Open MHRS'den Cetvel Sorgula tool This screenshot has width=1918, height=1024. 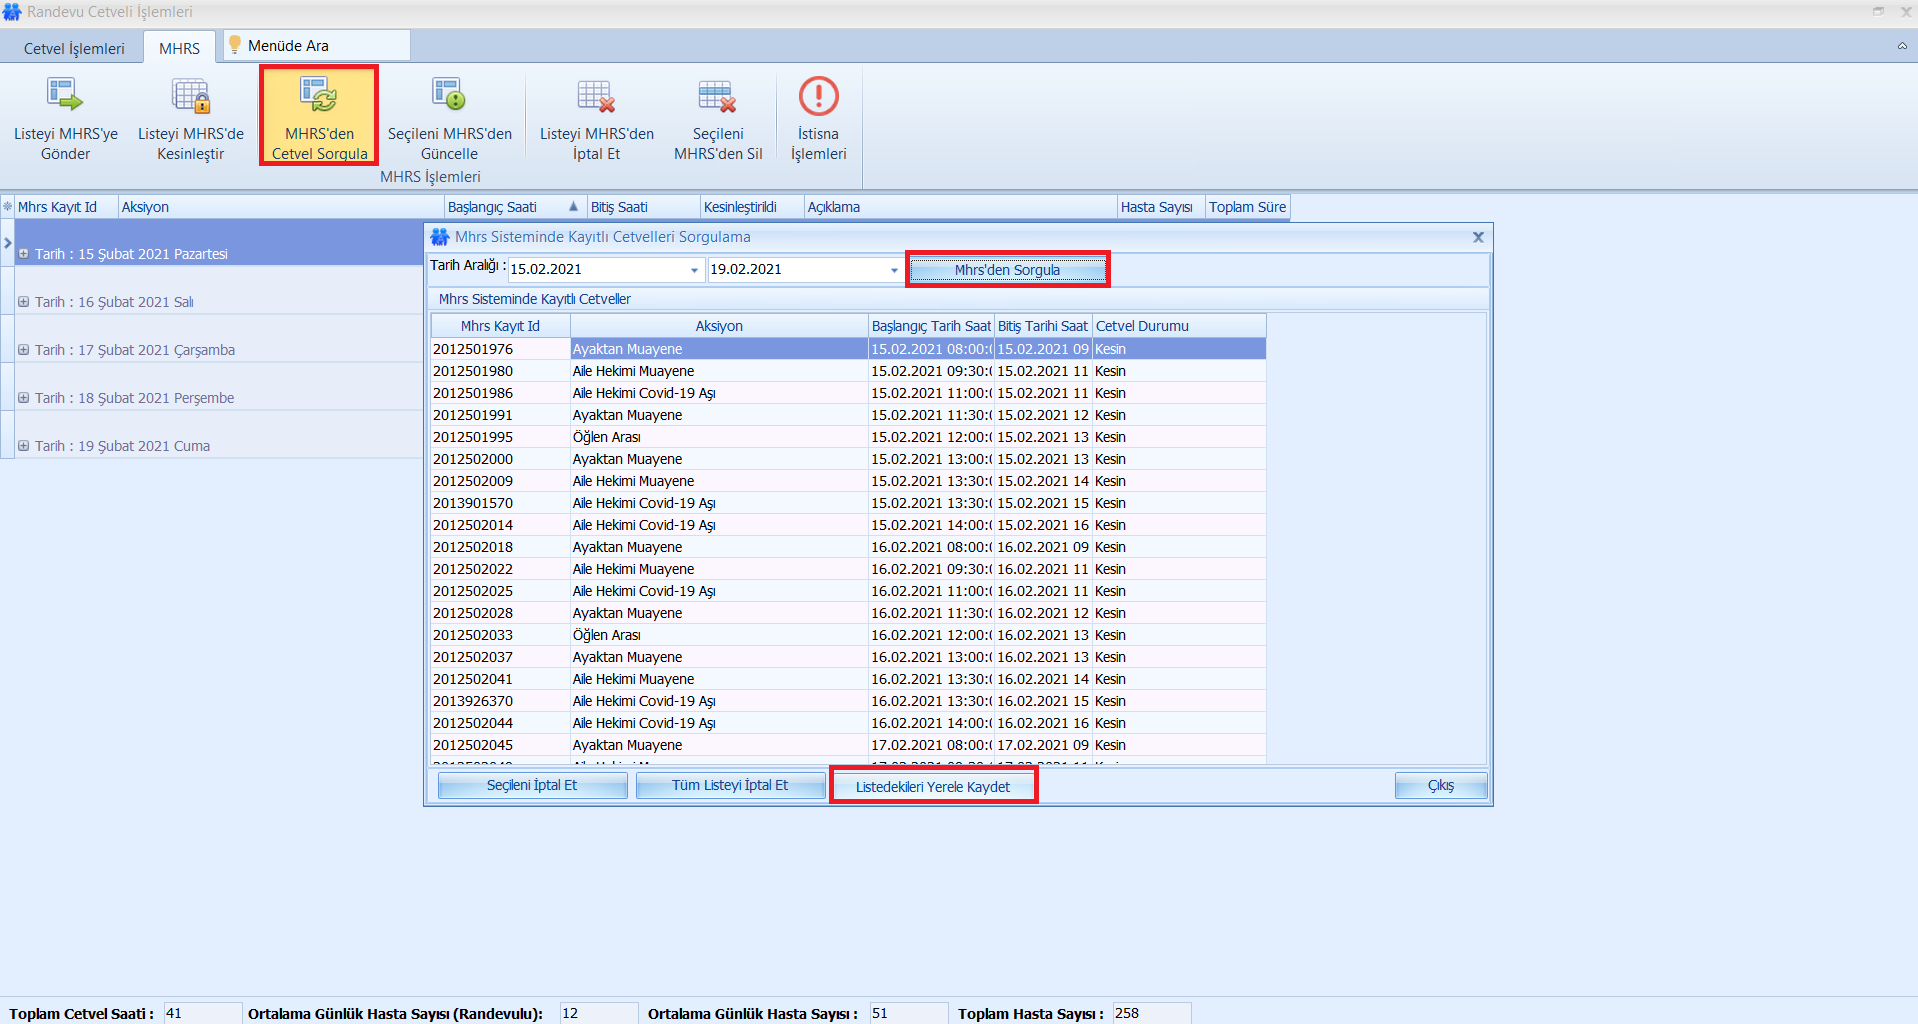(319, 96)
